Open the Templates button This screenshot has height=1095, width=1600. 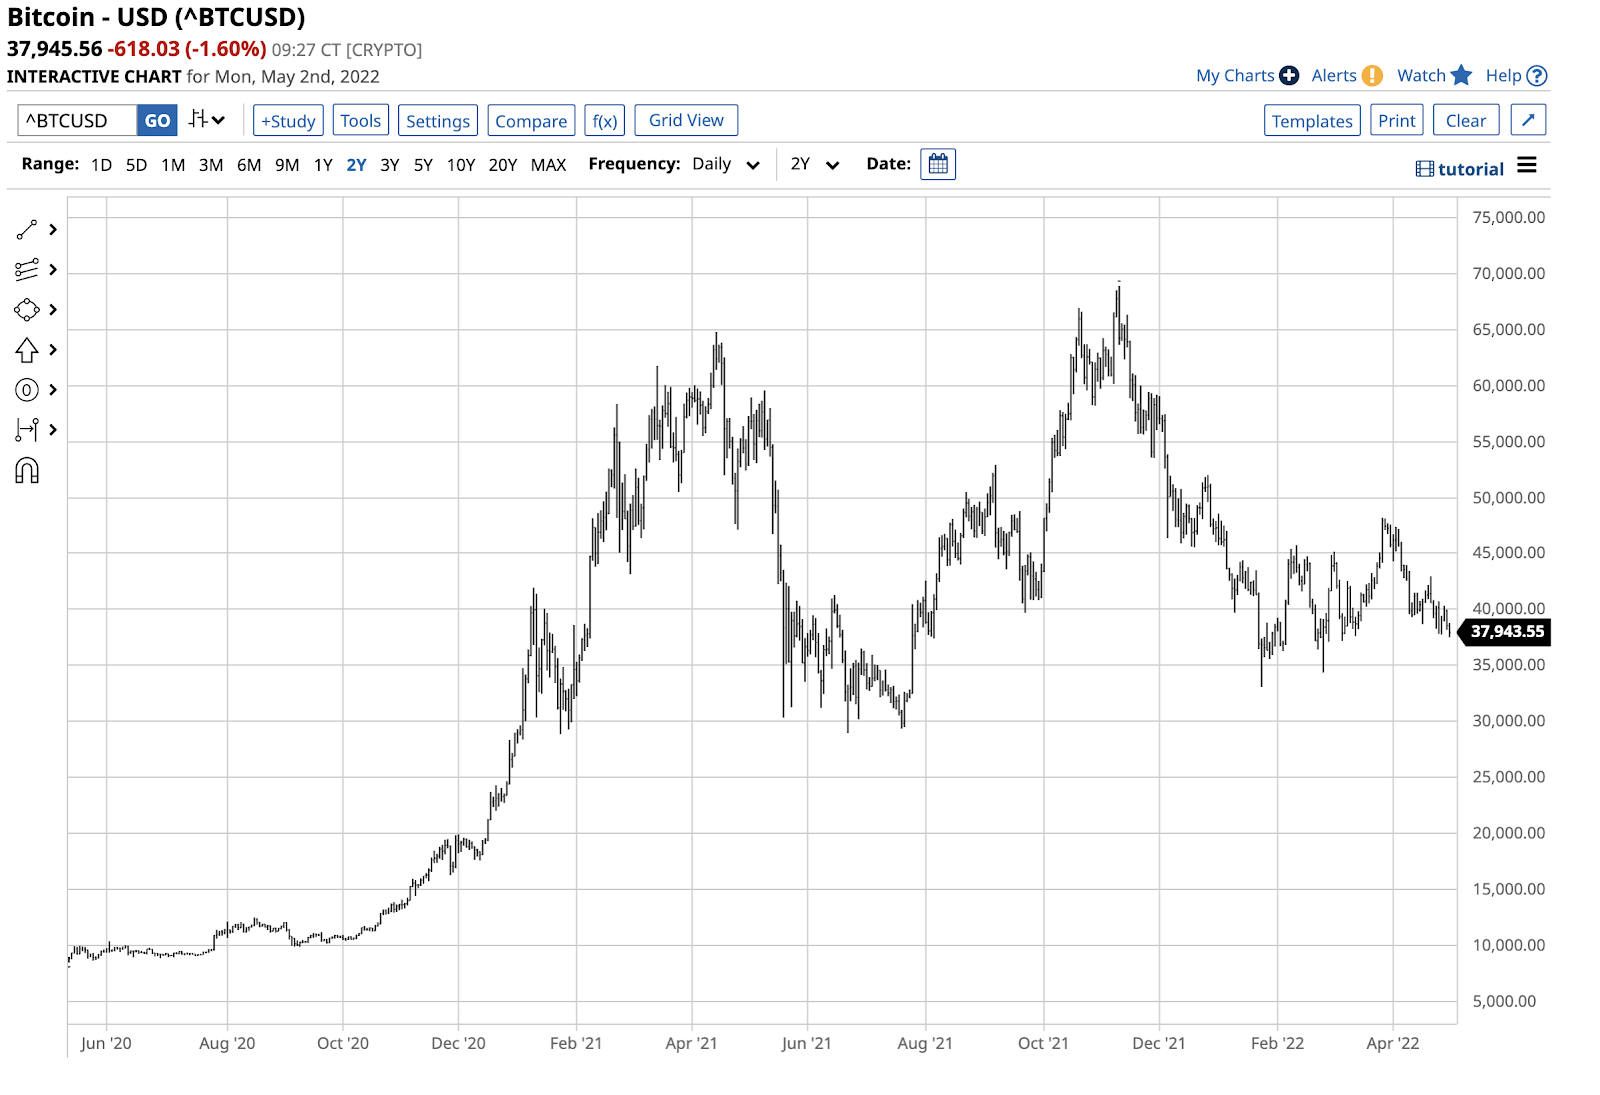tap(1312, 120)
